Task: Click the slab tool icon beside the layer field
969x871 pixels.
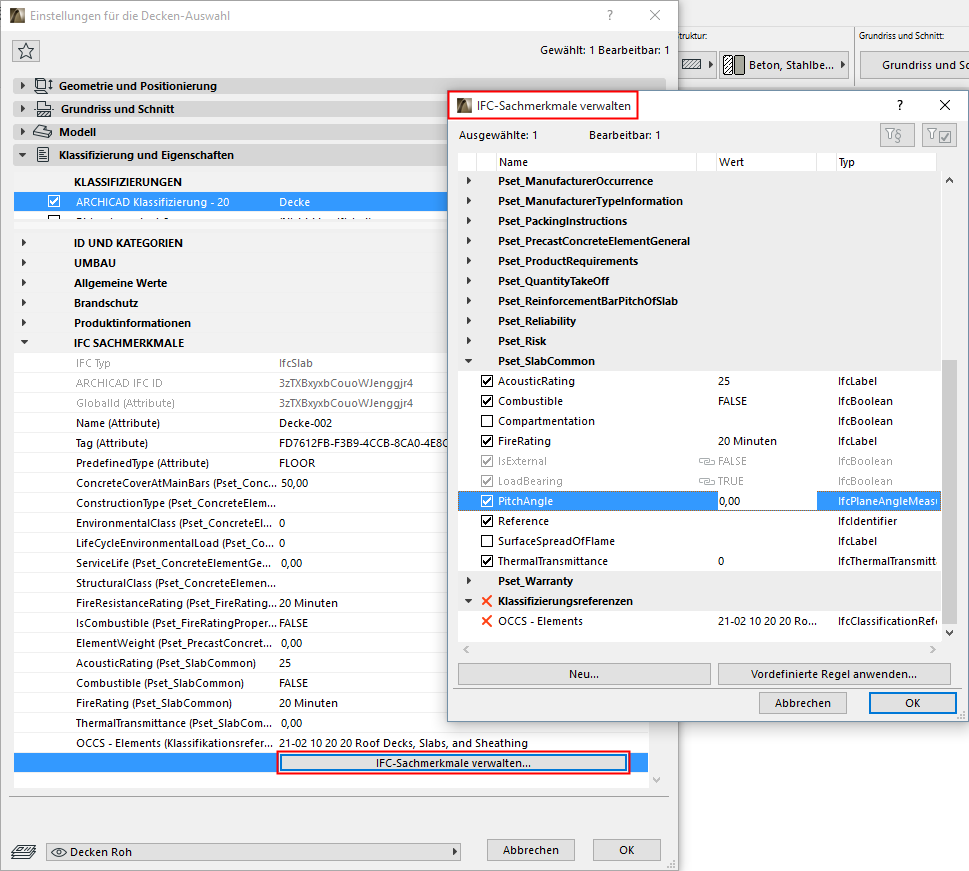Action: coord(23,850)
